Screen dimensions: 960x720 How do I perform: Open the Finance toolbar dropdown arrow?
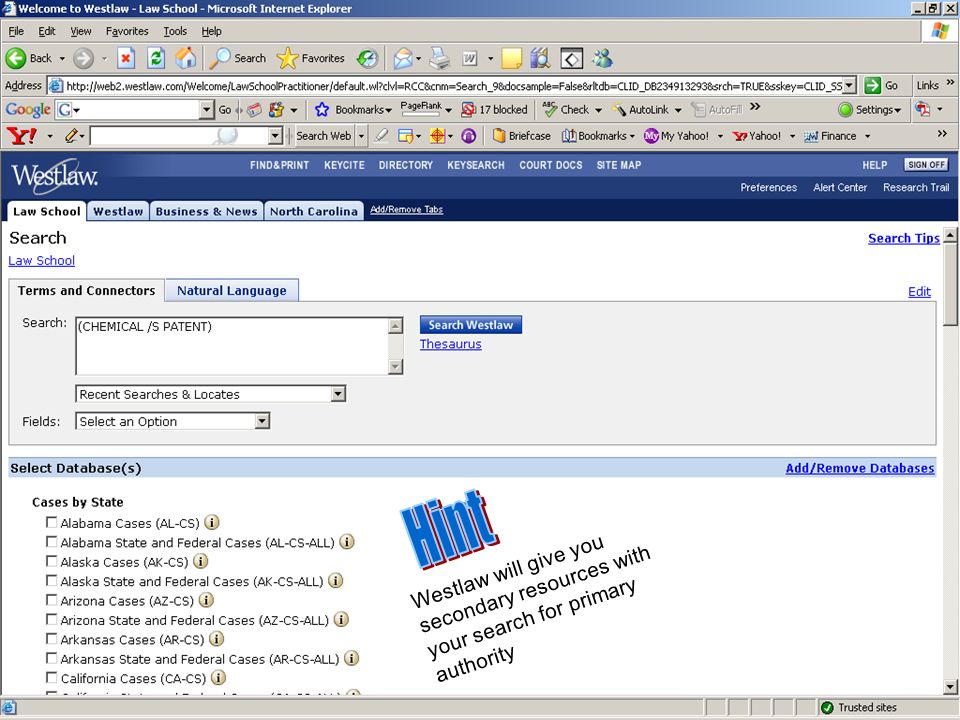tap(868, 136)
